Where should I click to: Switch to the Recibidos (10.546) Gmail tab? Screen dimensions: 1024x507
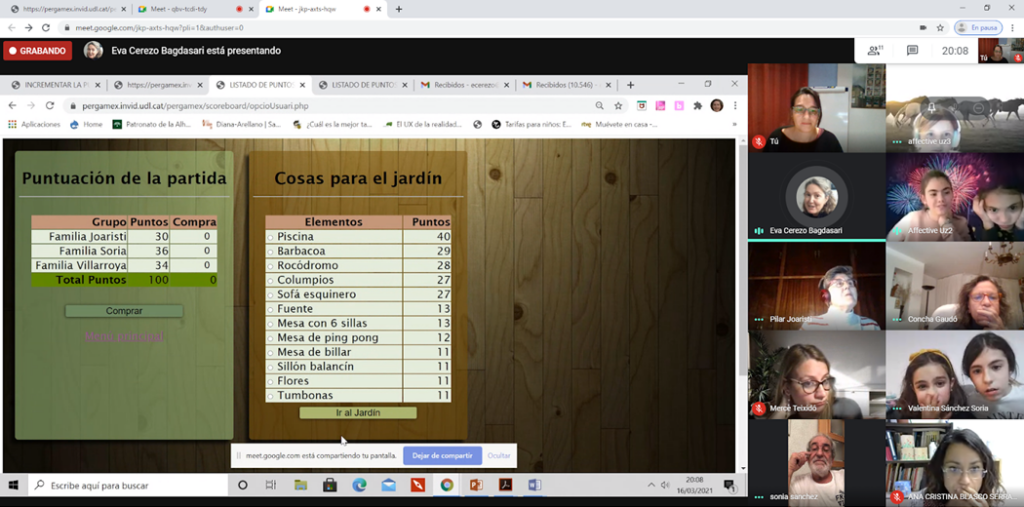pyautogui.click(x=558, y=85)
